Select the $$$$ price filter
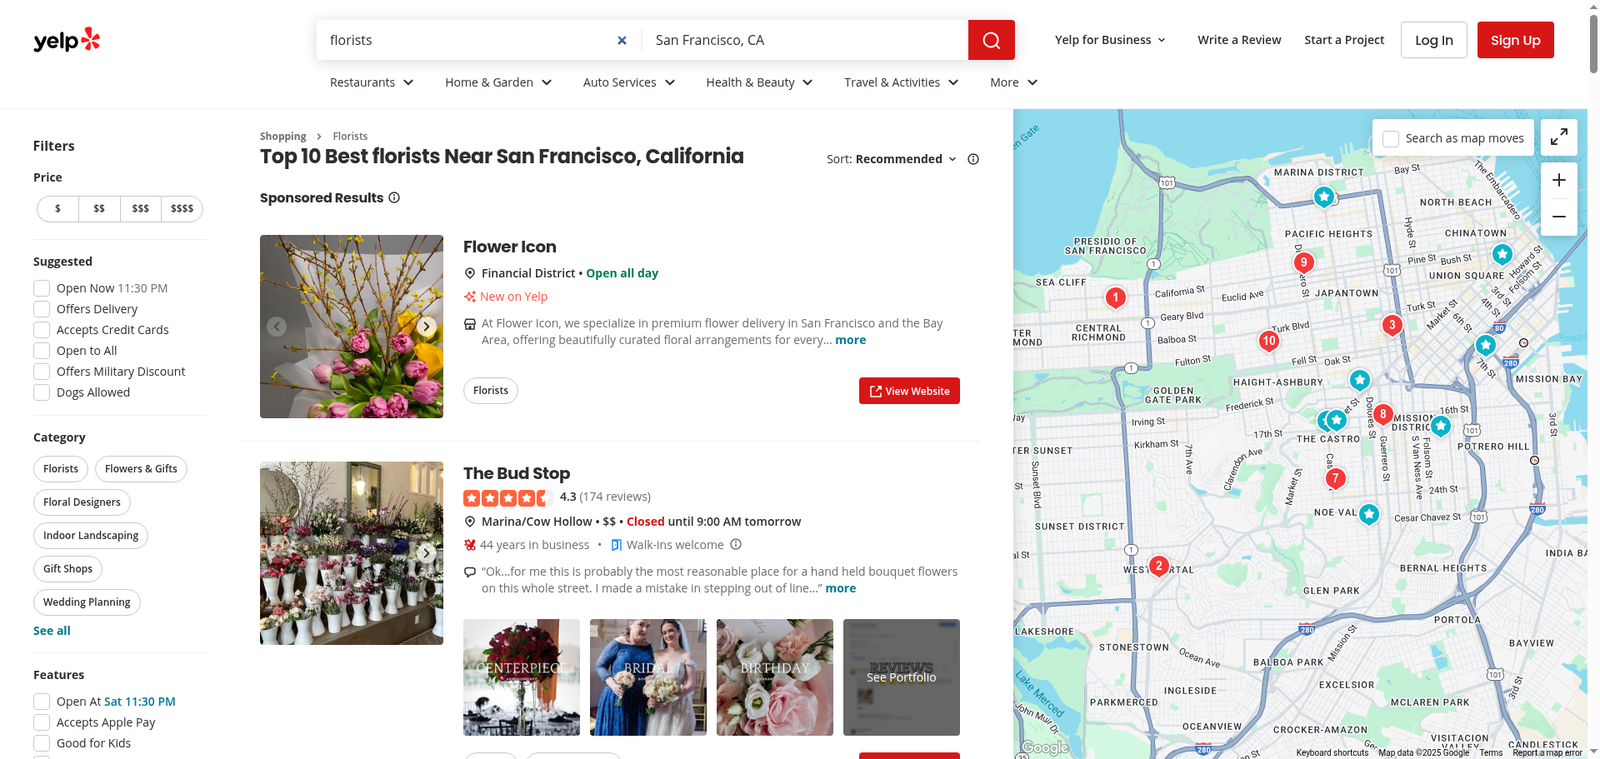Image resolution: width=1600 pixels, height=759 pixels. pyautogui.click(x=182, y=209)
